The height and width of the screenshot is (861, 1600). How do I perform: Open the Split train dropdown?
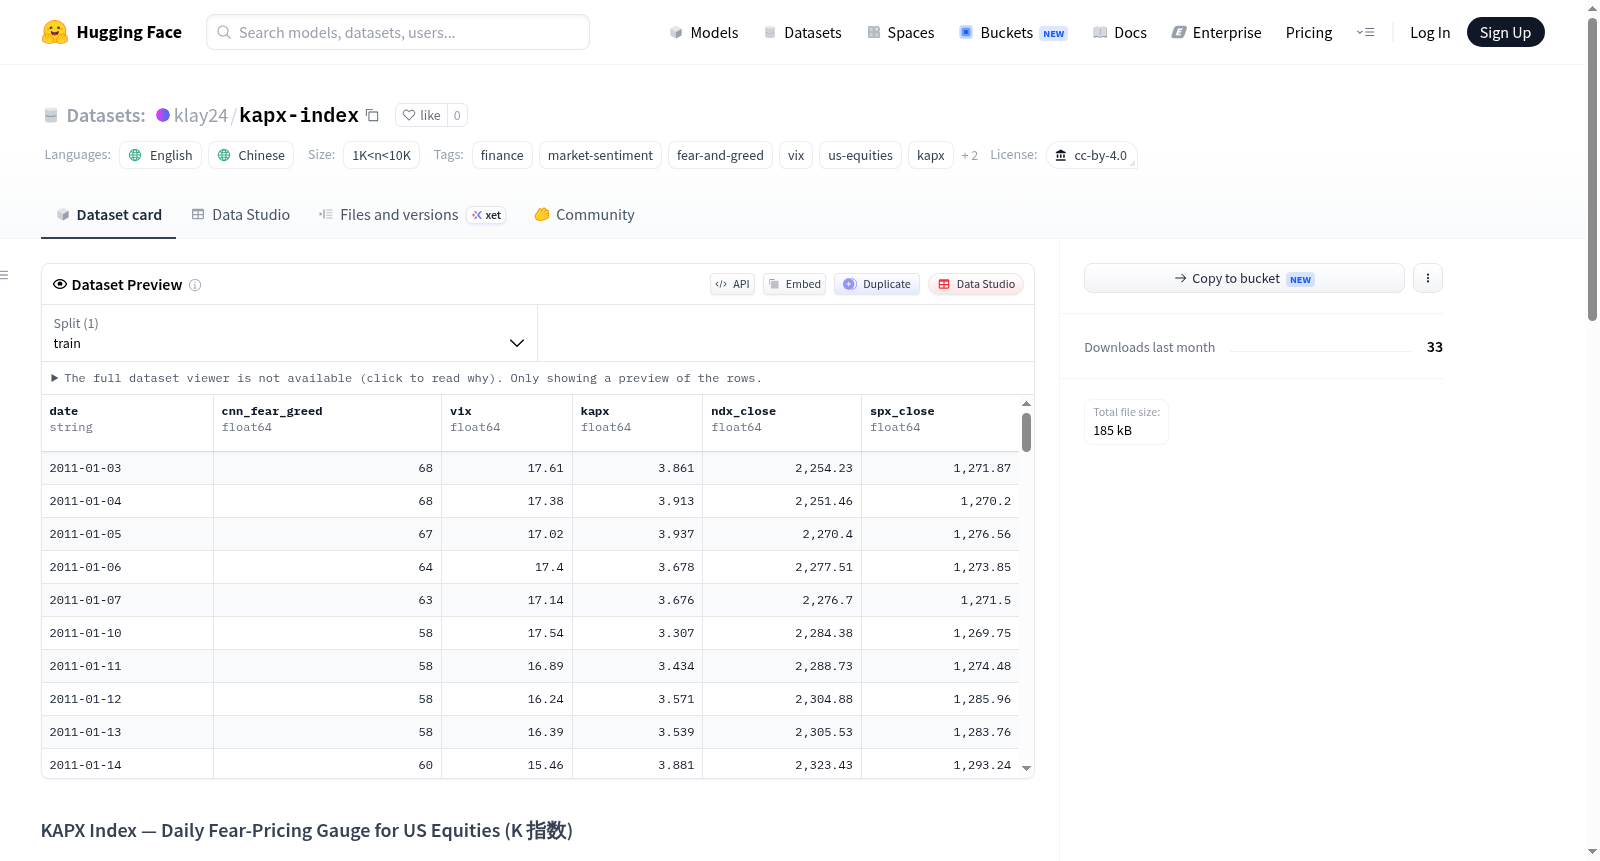pos(289,333)
